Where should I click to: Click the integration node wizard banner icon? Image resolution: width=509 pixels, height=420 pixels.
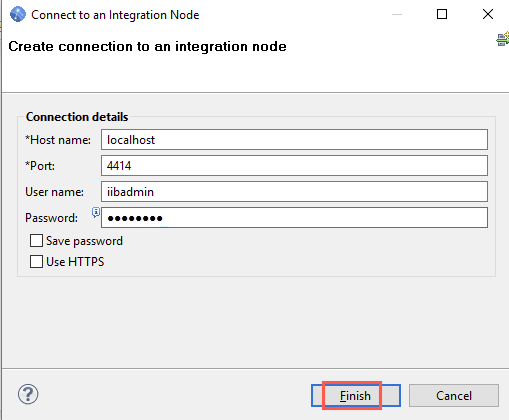click(503, 39)
